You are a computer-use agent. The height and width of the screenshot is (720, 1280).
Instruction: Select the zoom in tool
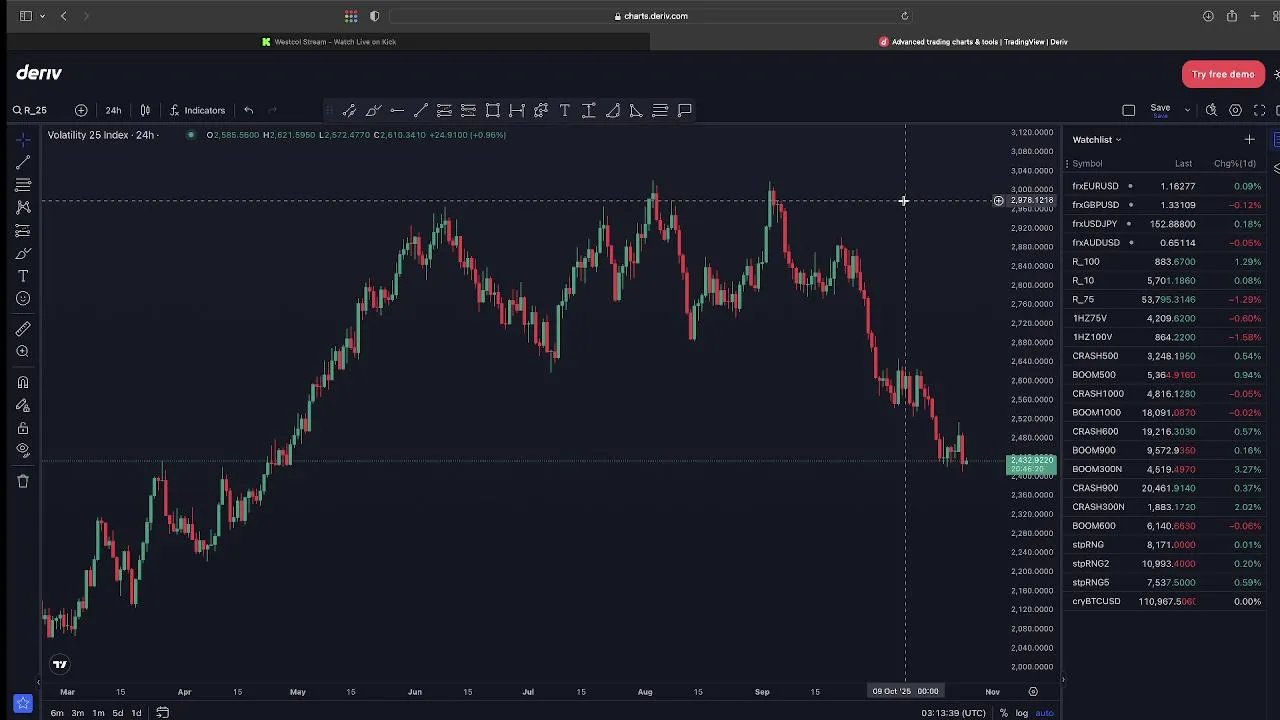[x=23, y=352]
